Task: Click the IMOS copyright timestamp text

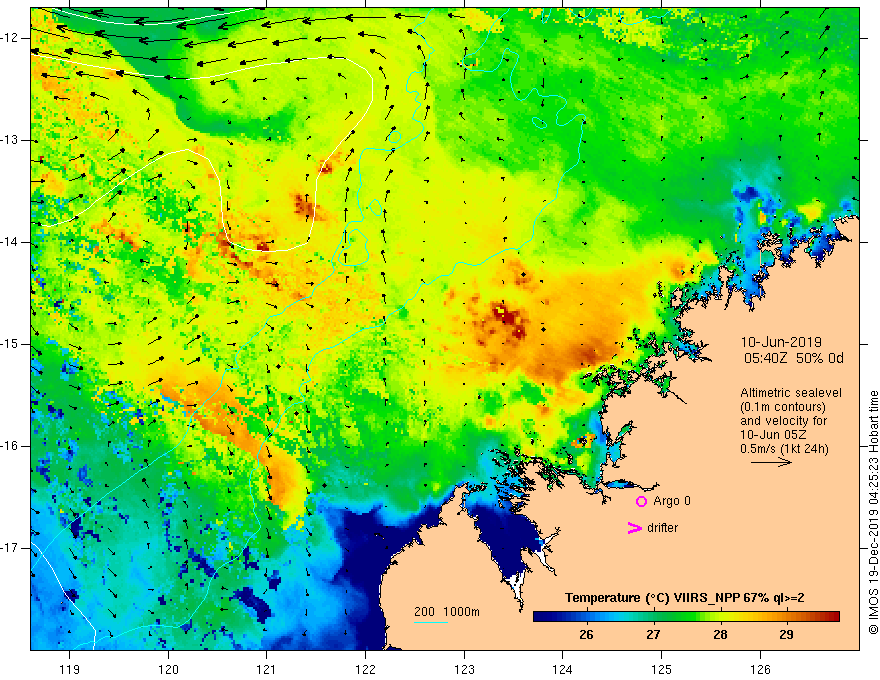Action: pyautogui.click(x=873, y=513)
